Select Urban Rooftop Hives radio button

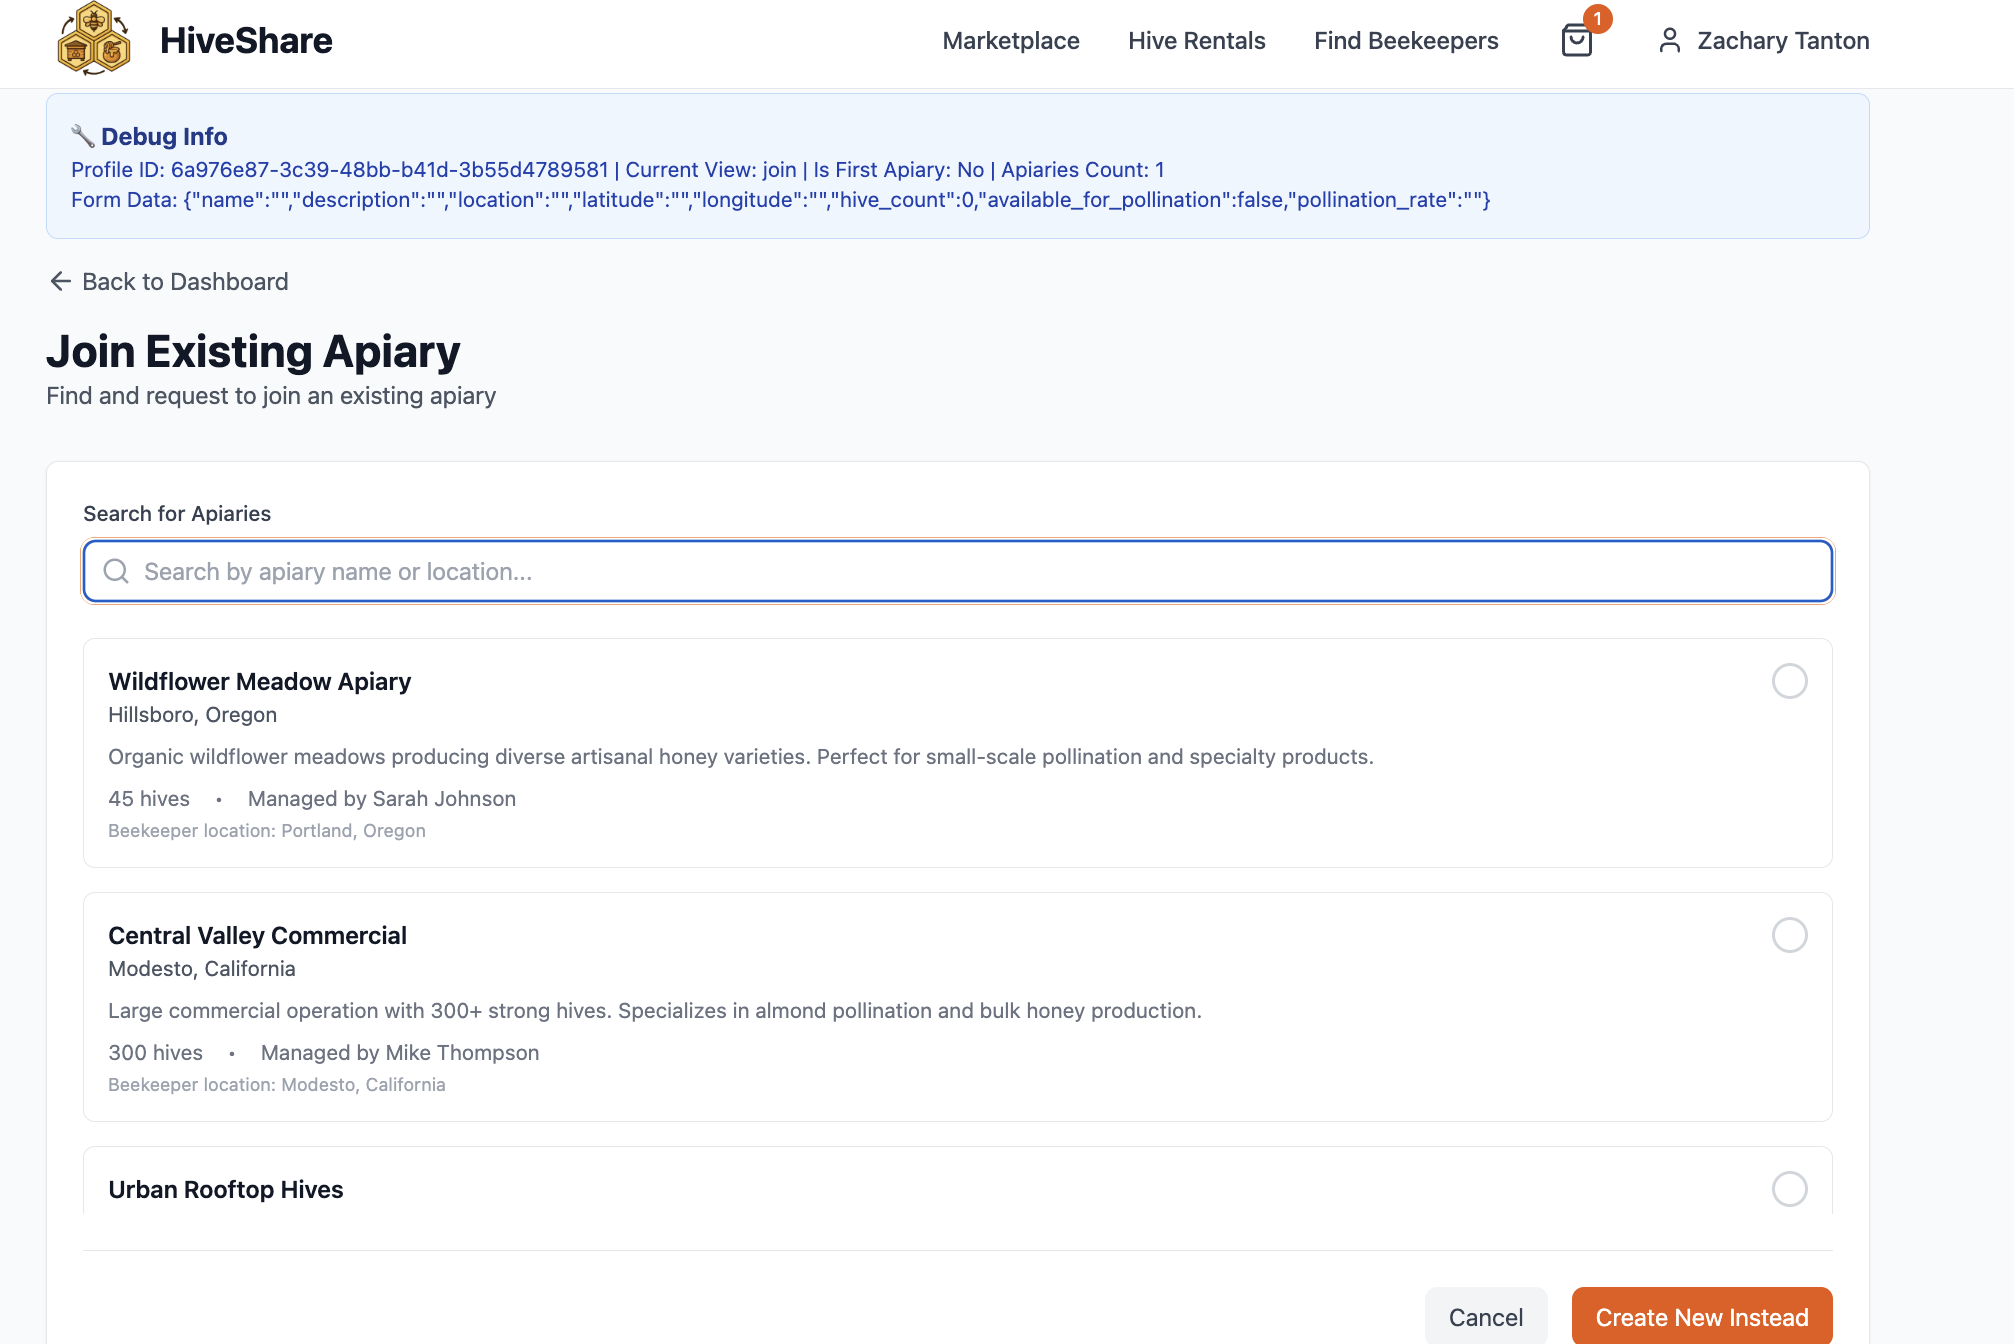(1789, 1189)
